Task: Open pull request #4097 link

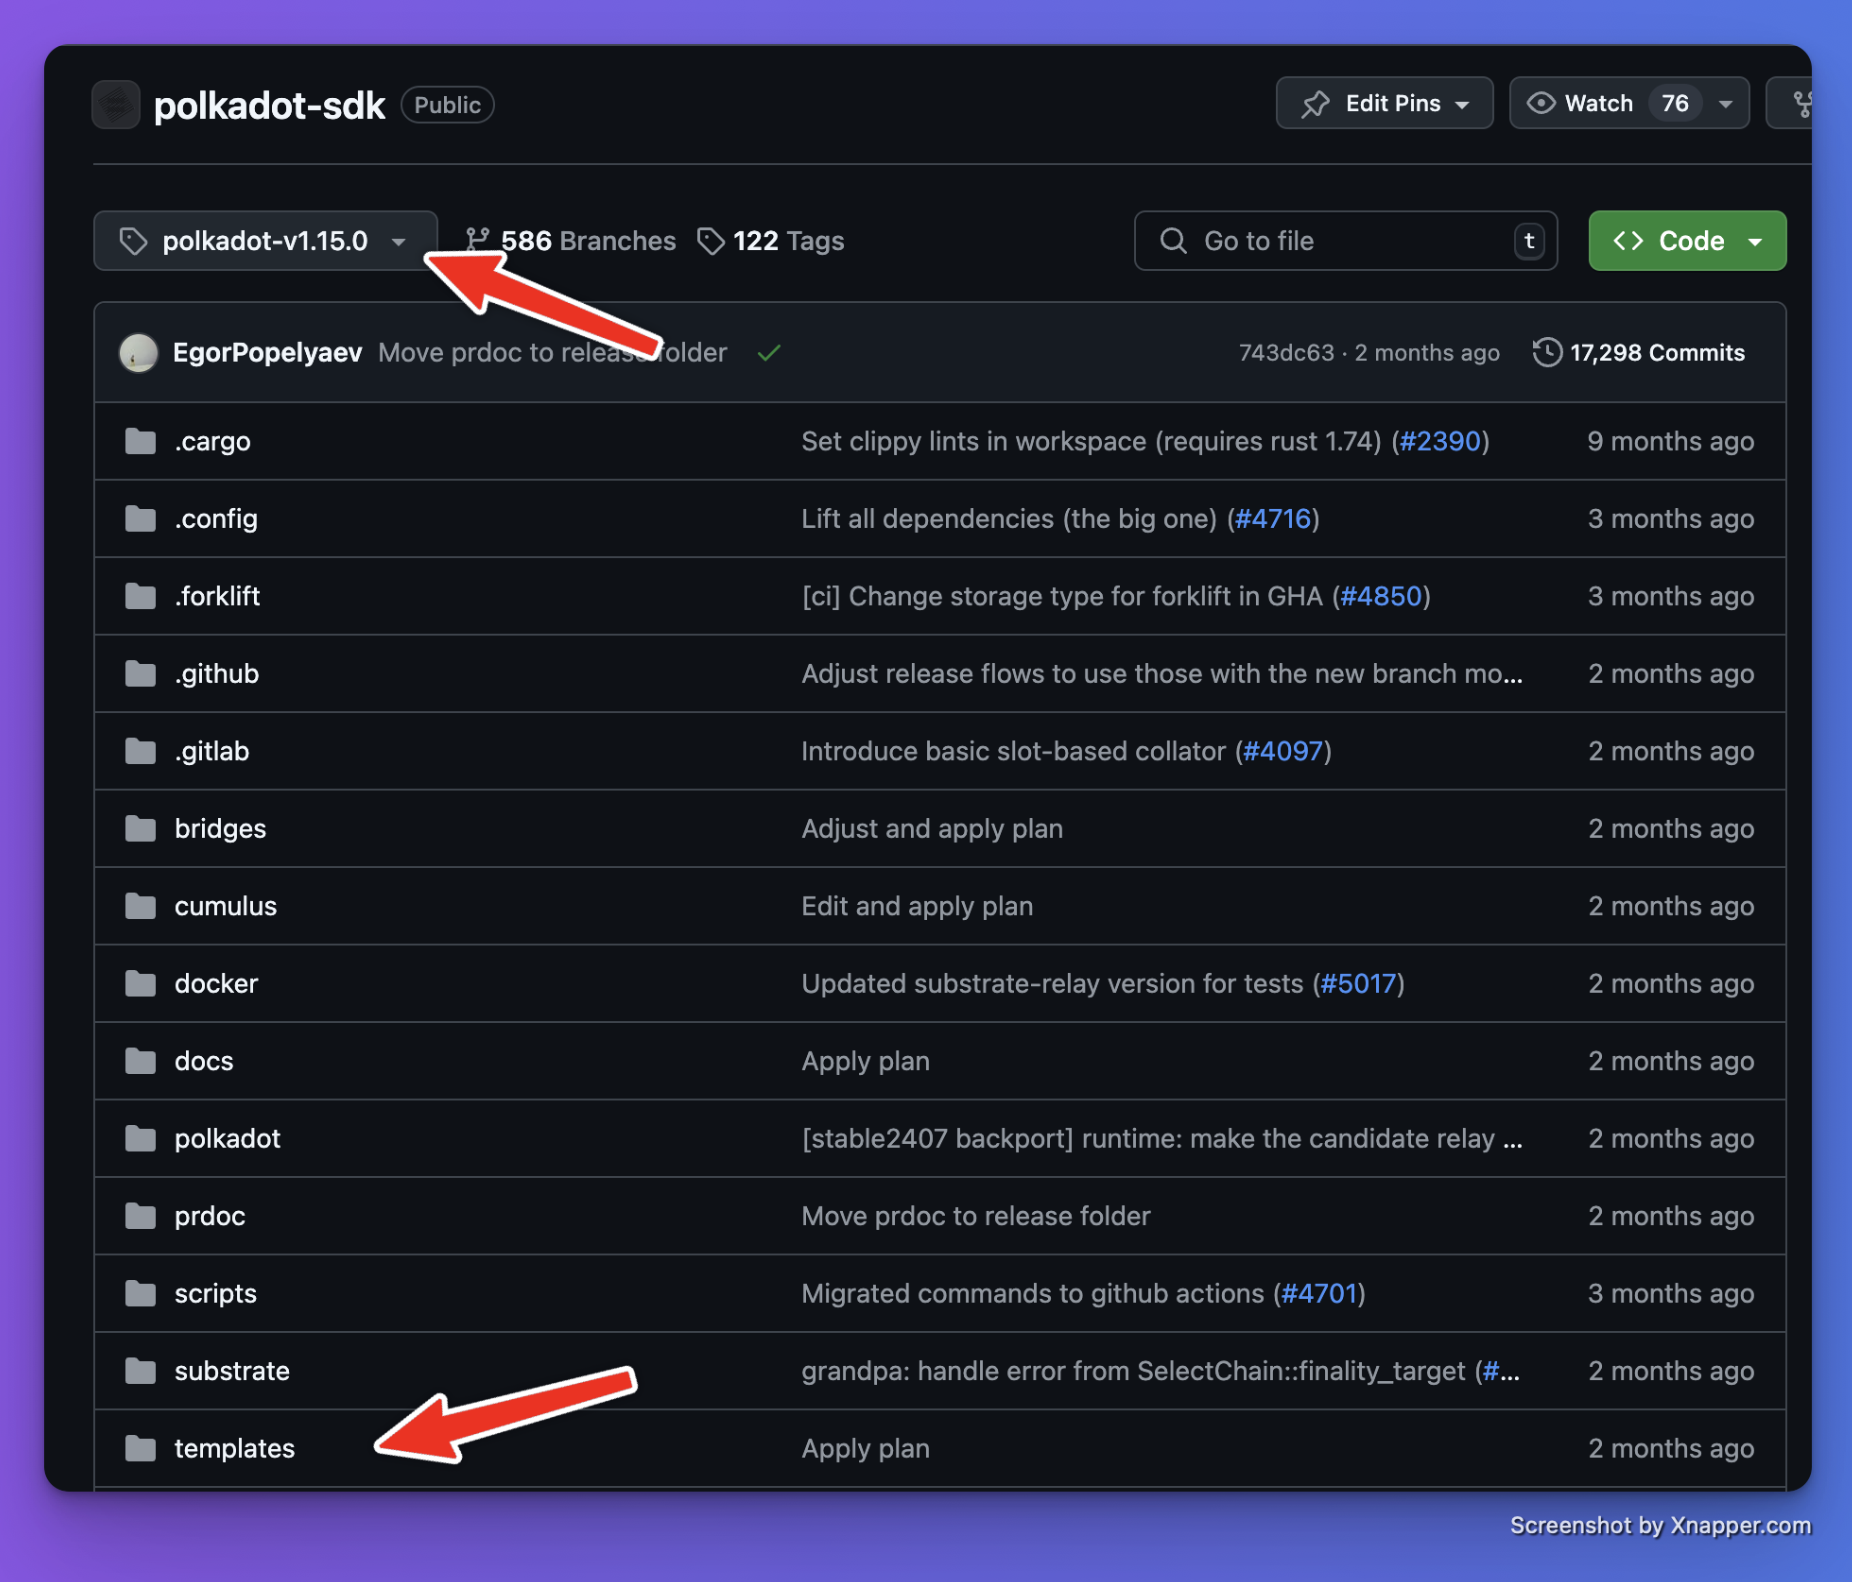Action: (x=1283, y=751)
